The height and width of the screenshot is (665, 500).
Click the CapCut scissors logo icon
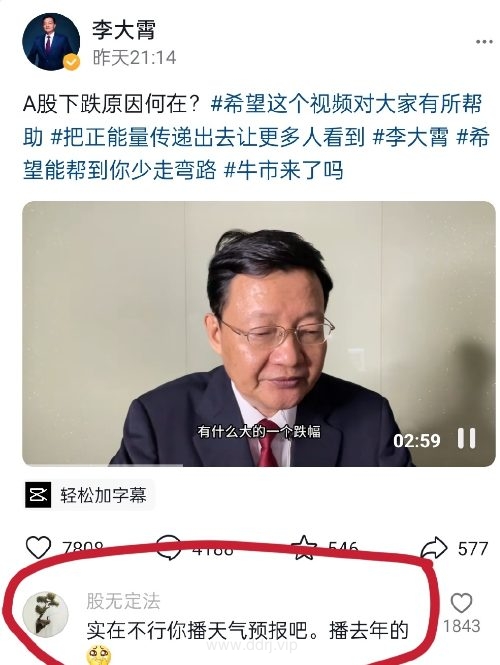pos(38,495)
